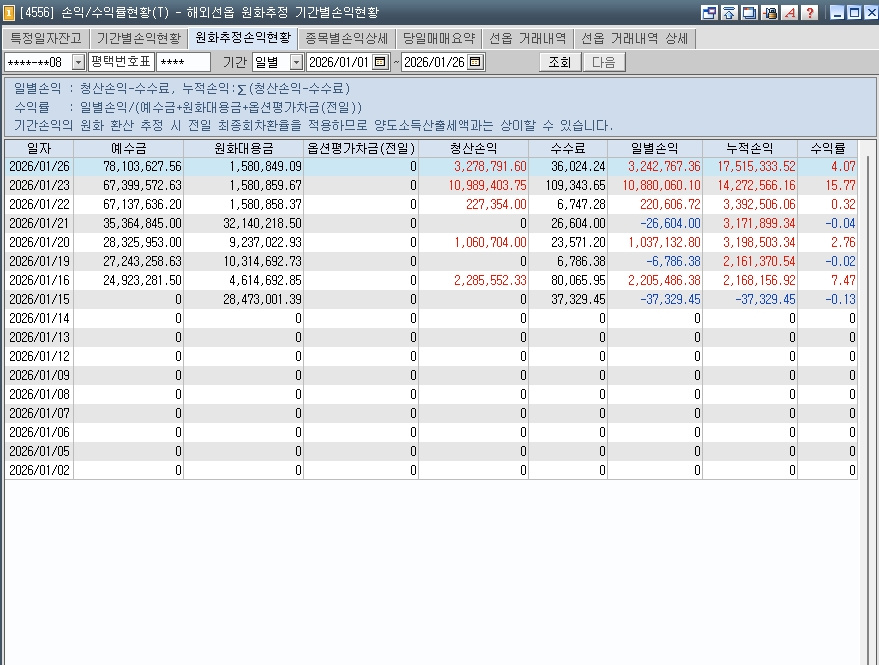Click the 누적손익 column header

pos(750,149)
